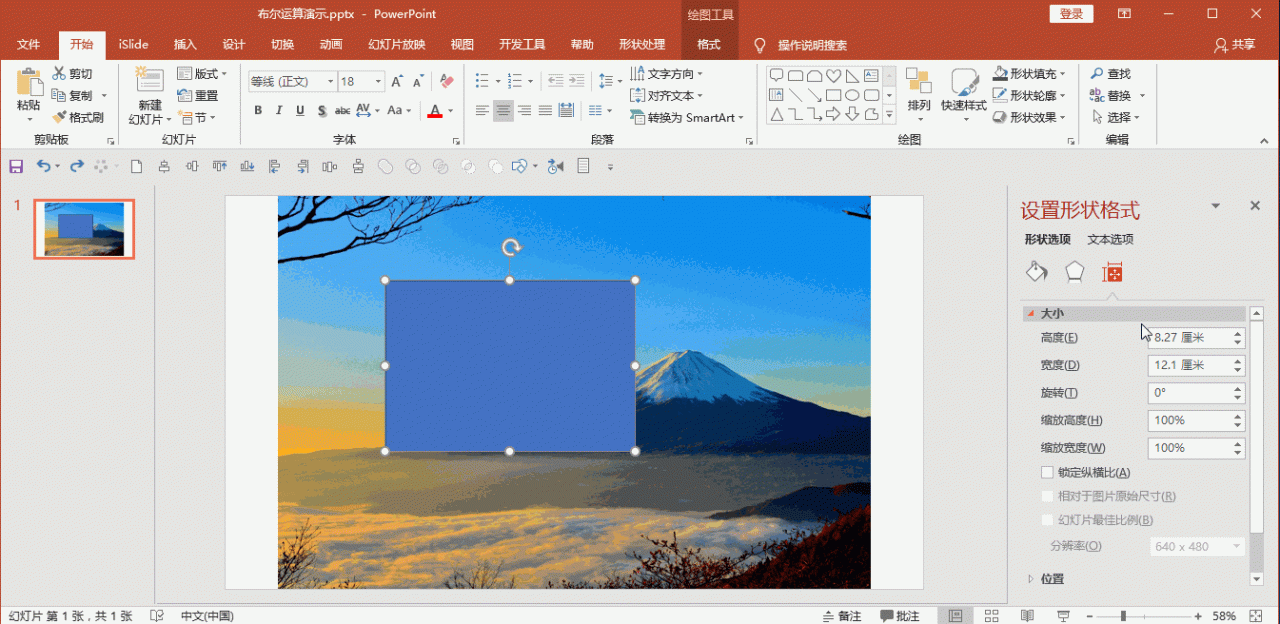This screenshot has height=624, width=1280.
Task: Select the fill bucket icon in 设置形状格式
Action: (1036, 271)
